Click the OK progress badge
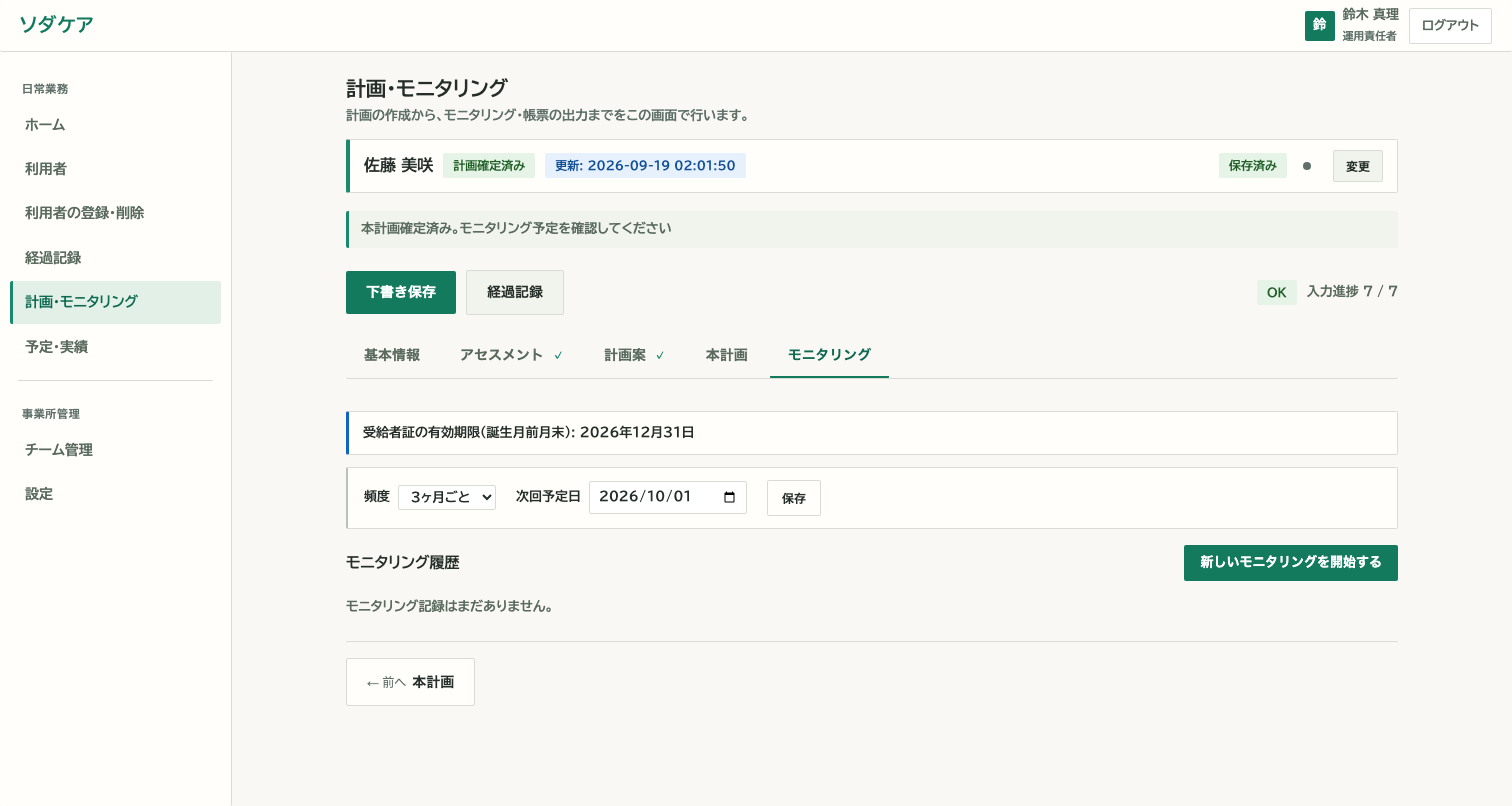The image size is (1512, 806). tap(1276, 292)
